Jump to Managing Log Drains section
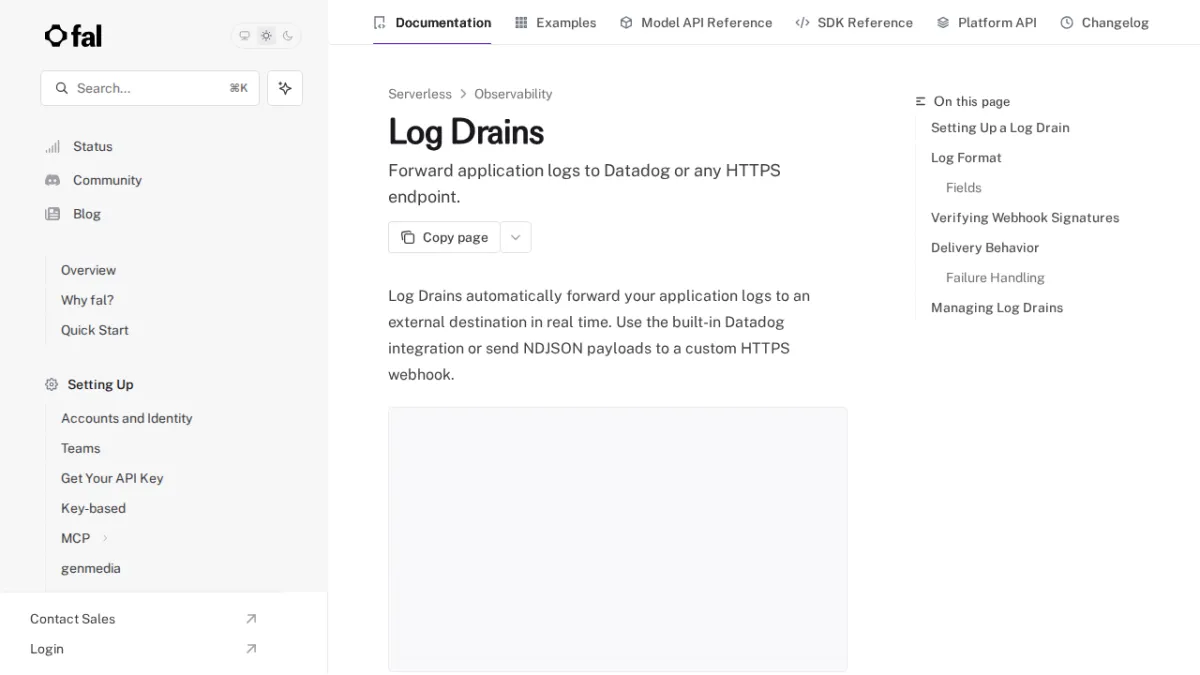 997,308
